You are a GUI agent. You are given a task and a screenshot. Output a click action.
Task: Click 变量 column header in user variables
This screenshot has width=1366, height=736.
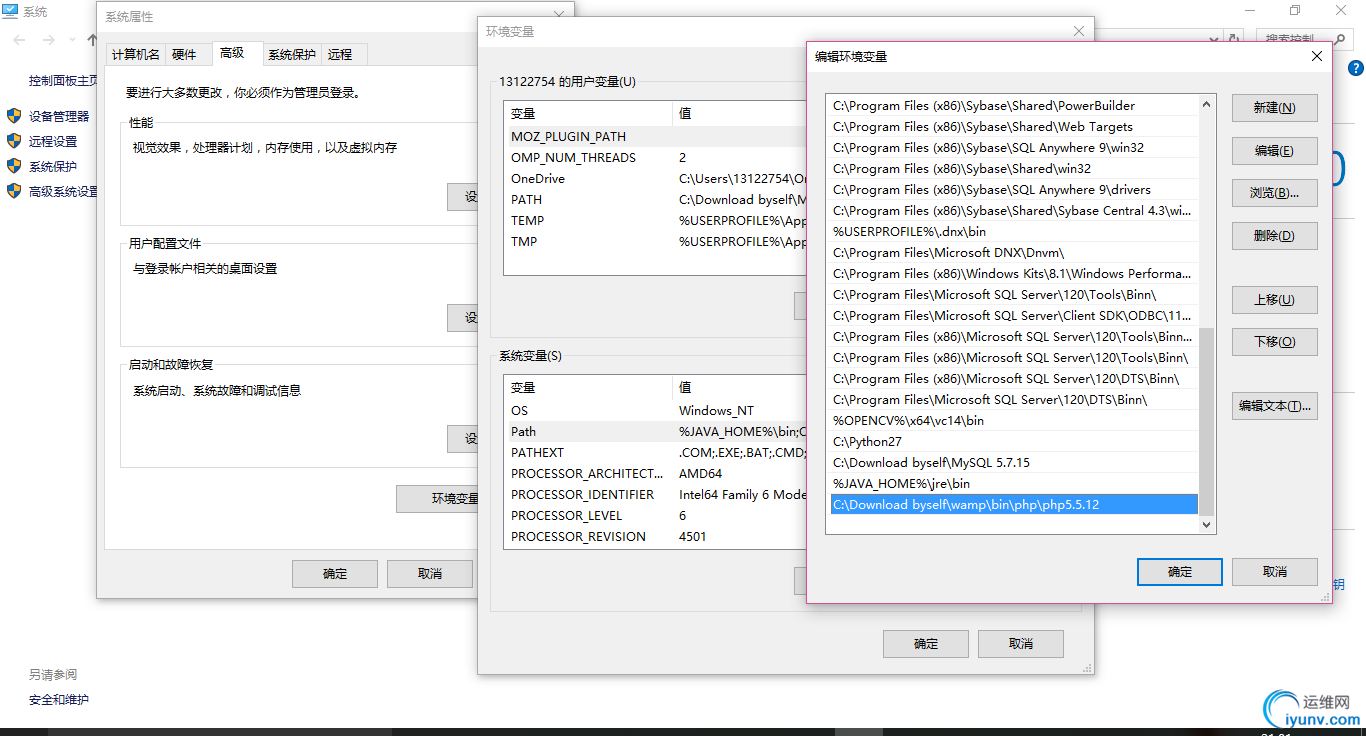pos(588,113)
